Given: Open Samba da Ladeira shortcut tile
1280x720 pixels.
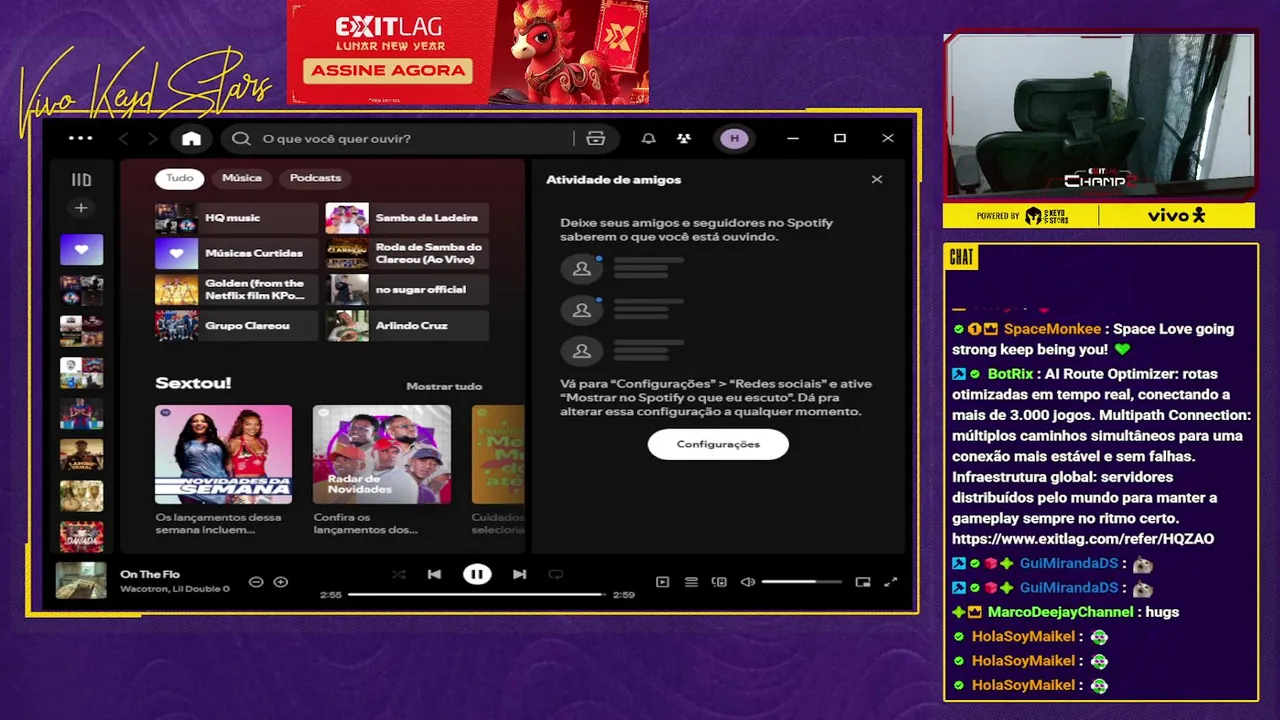Looking at the screenshot, I should pos(407,218).
